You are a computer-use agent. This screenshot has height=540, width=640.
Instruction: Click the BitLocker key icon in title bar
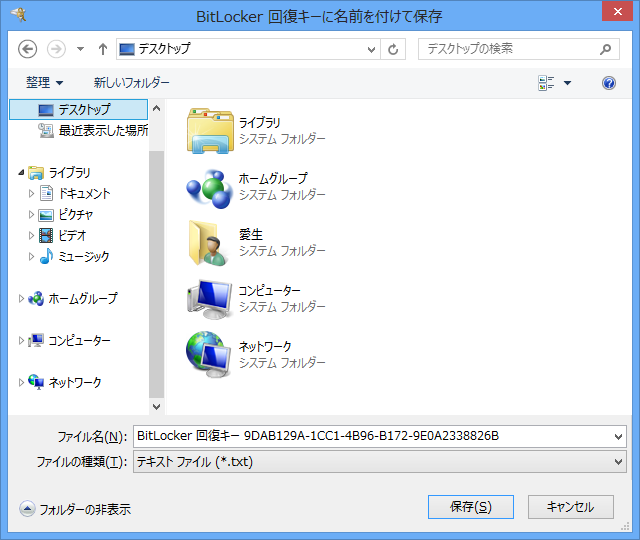(x=19, y=15)
